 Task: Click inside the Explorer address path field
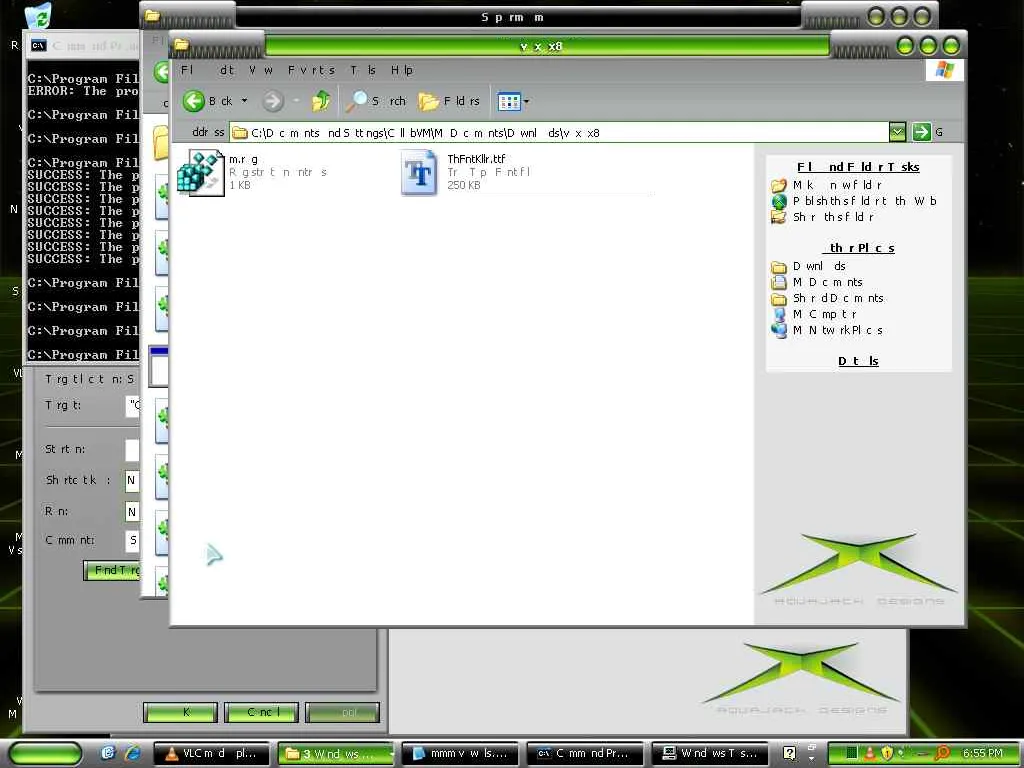click(559, 133)
